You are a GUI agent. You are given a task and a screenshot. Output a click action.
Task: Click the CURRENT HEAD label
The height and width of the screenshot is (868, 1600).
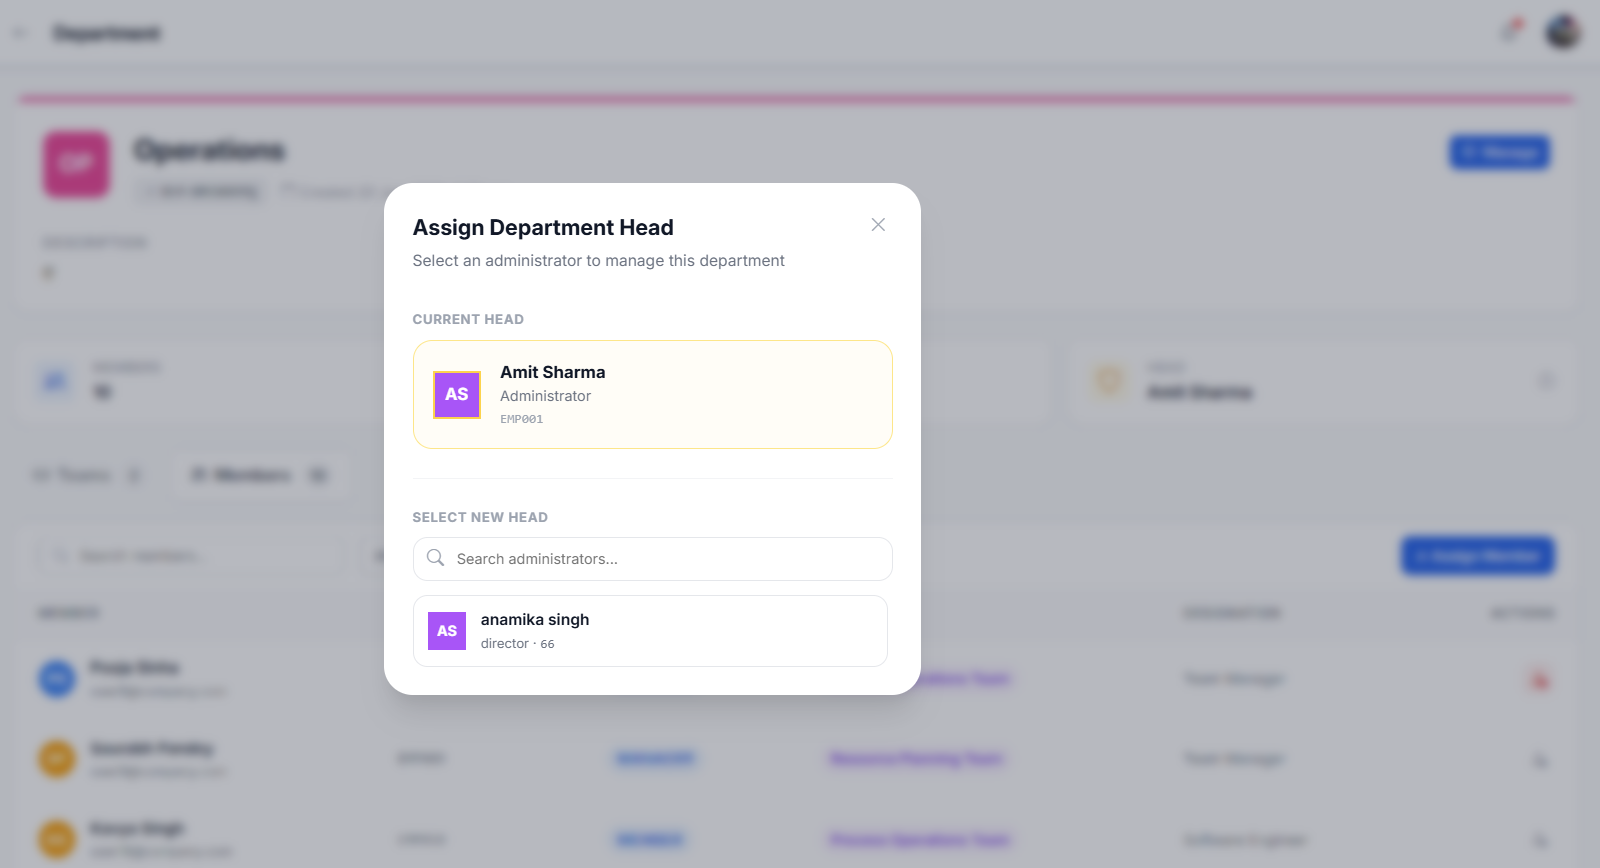468,319
